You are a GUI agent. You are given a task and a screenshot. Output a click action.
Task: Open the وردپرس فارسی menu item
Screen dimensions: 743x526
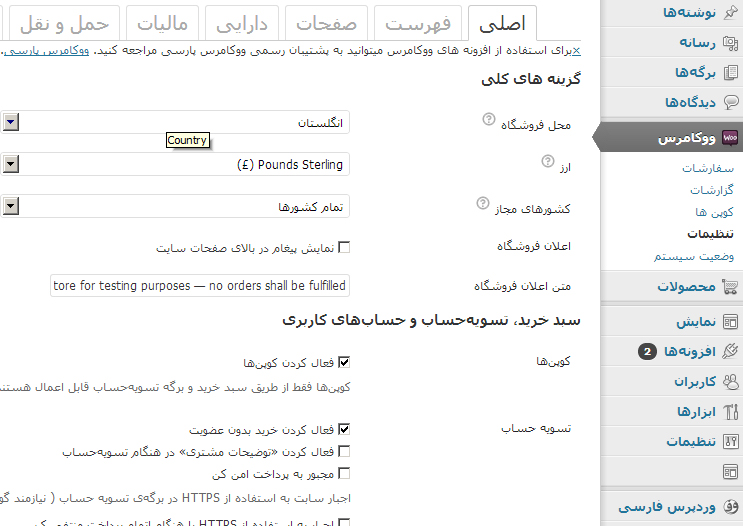(667, 508)
